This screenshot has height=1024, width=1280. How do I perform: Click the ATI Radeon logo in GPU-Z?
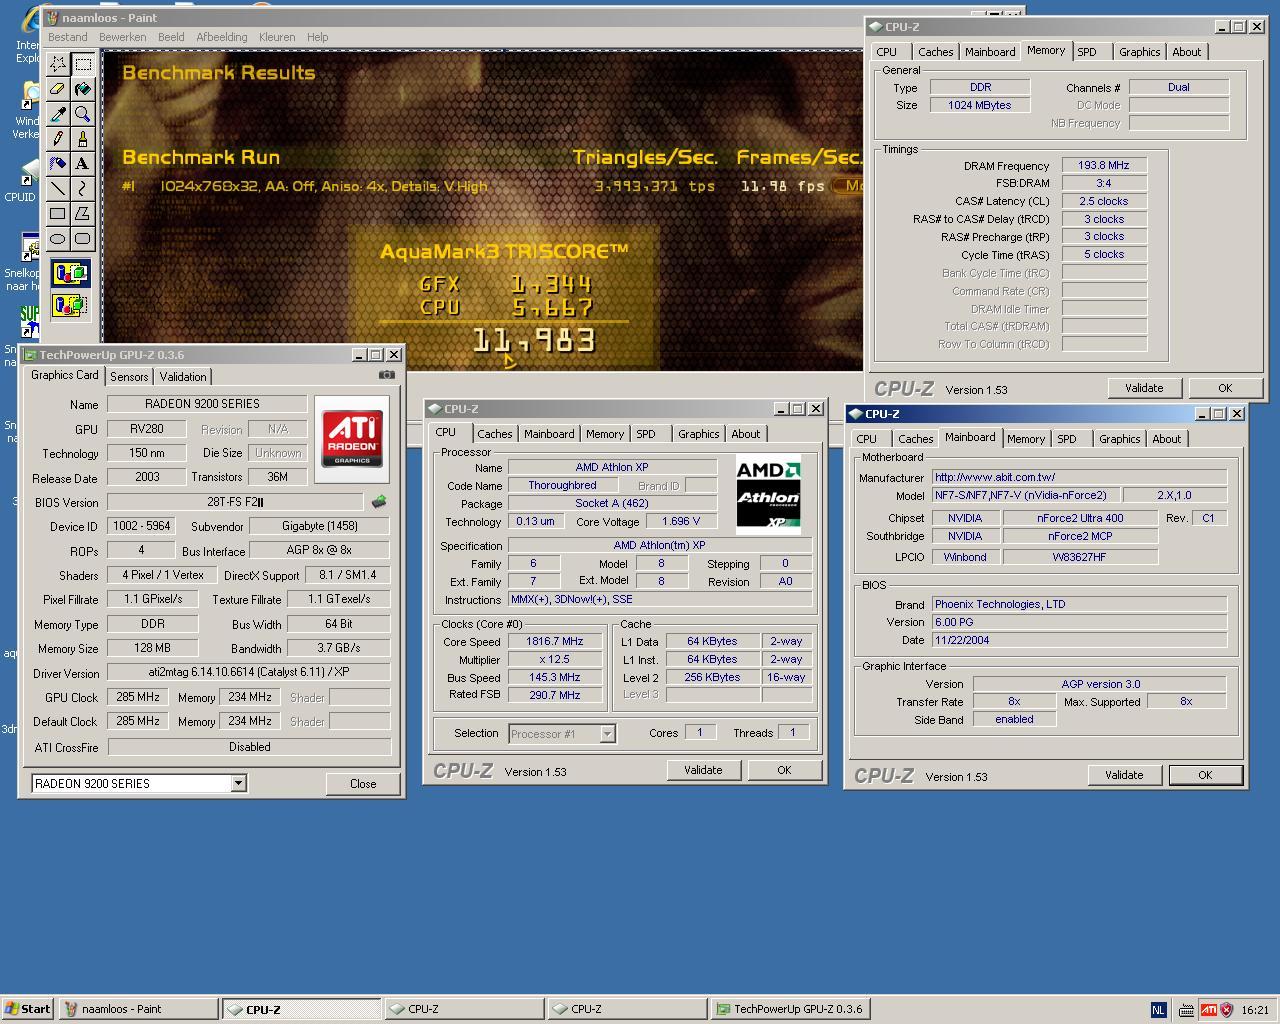pyautogui.click(x=352, y=439)
